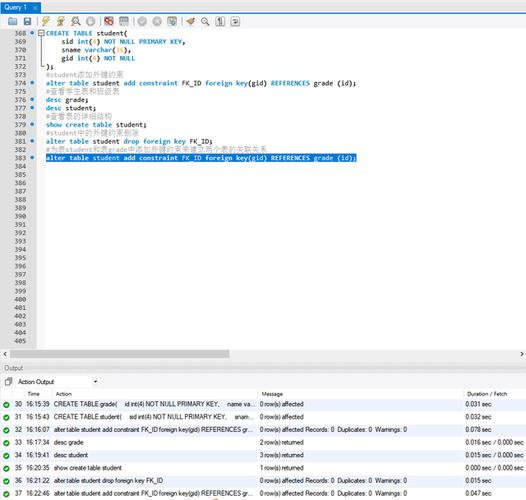Place cursor on line 368 CREATE TABLE student(
This screenshot has height=500, width=526.
pos(87,33)
